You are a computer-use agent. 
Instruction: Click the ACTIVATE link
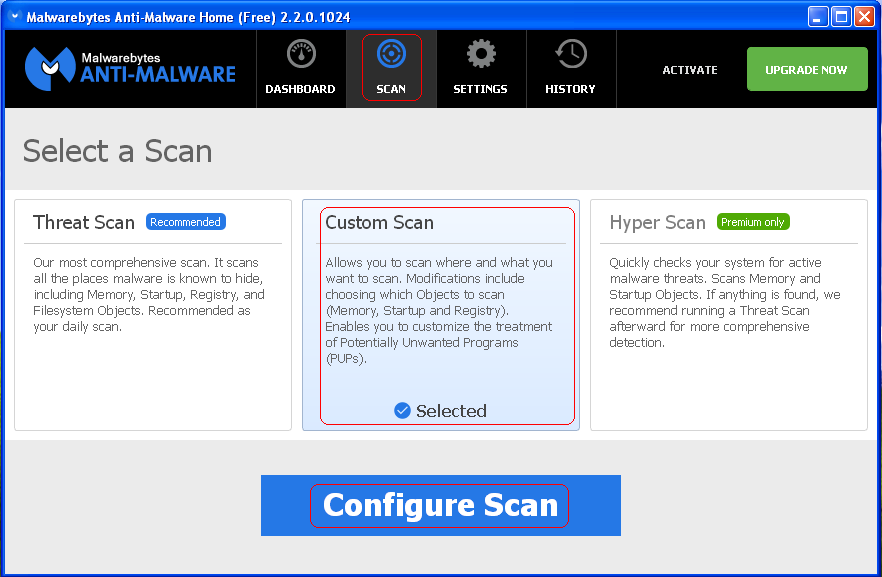click(690, 70)
